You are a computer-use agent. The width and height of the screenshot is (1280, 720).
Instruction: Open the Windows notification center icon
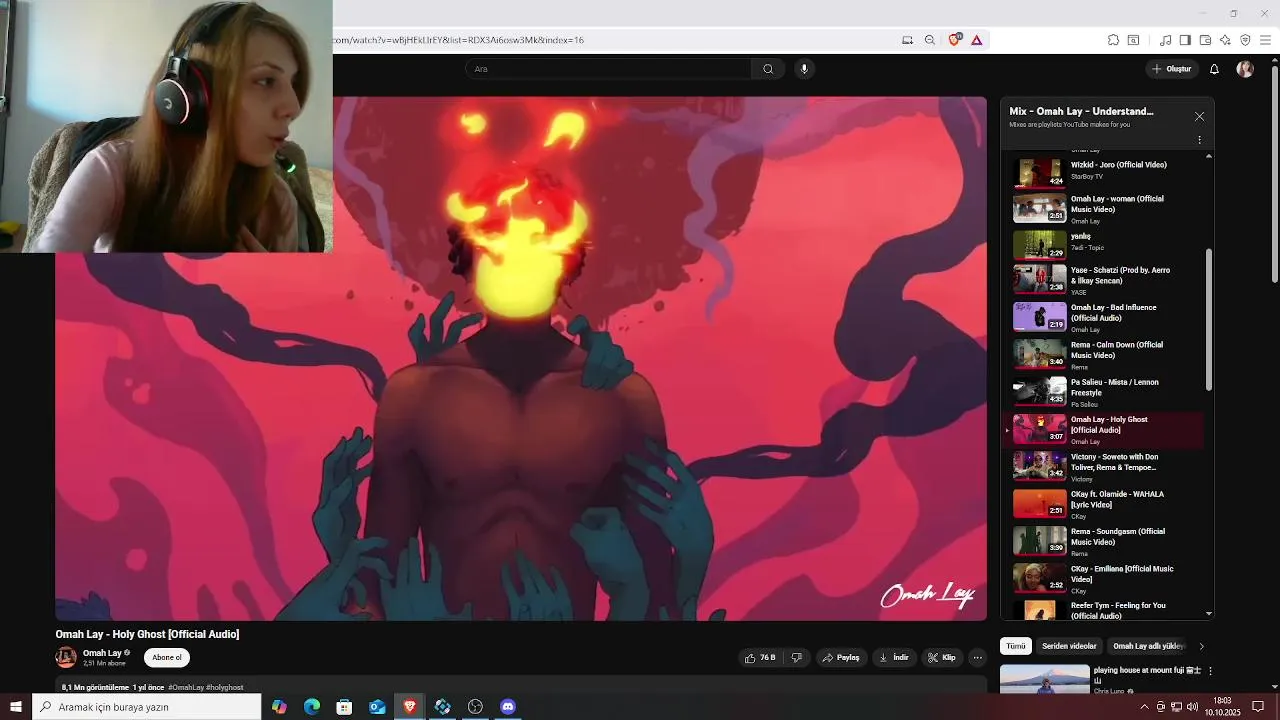point(1258,707)
